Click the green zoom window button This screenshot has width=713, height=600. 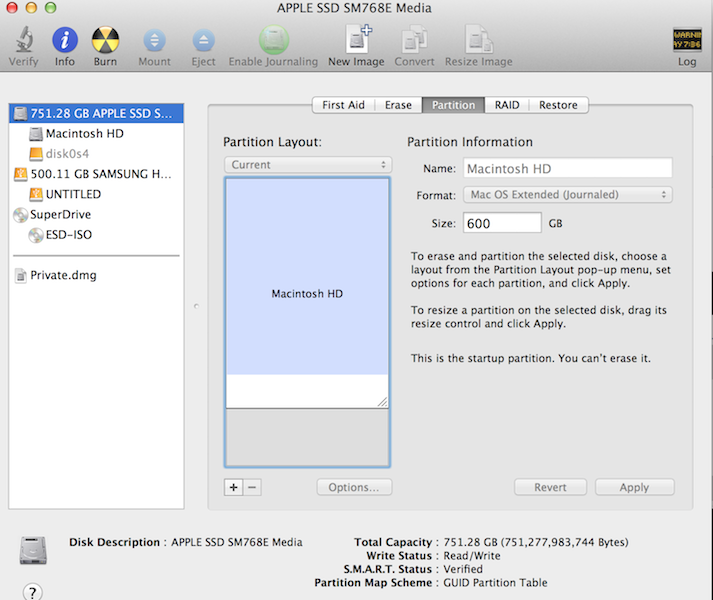[x=50, y=7]
